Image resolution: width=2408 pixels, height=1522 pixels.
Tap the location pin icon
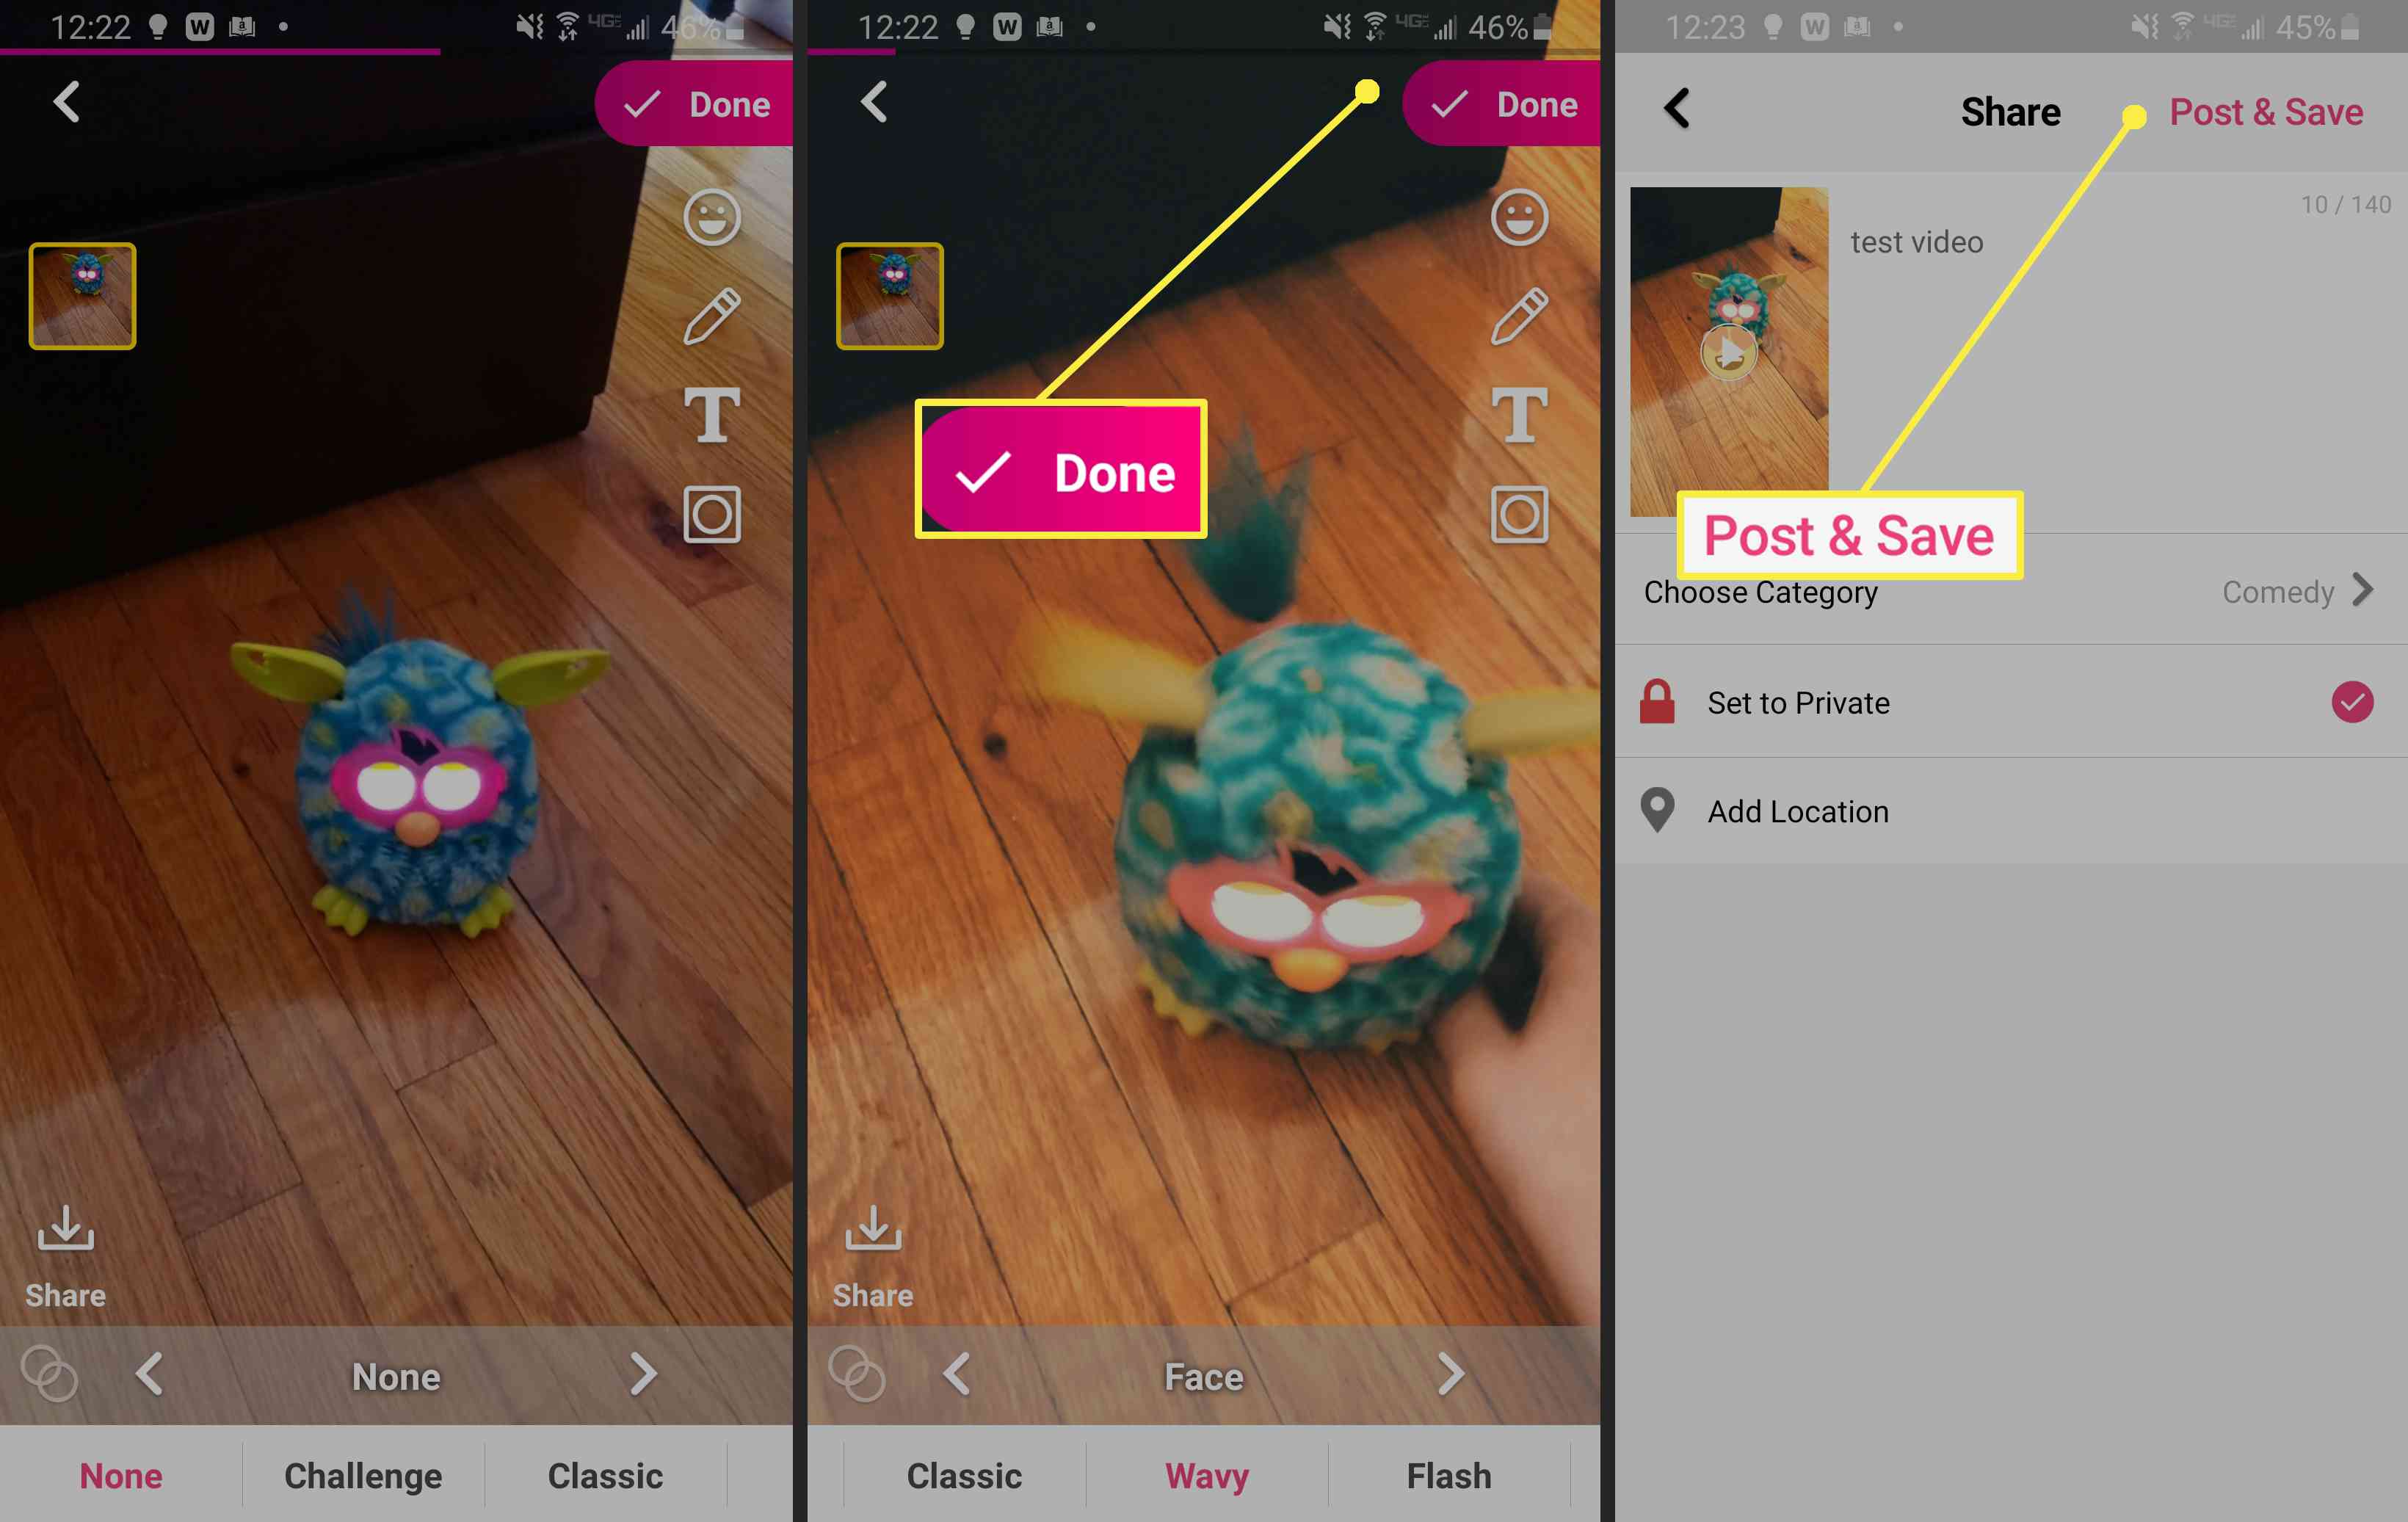(x=1658, y=810)
